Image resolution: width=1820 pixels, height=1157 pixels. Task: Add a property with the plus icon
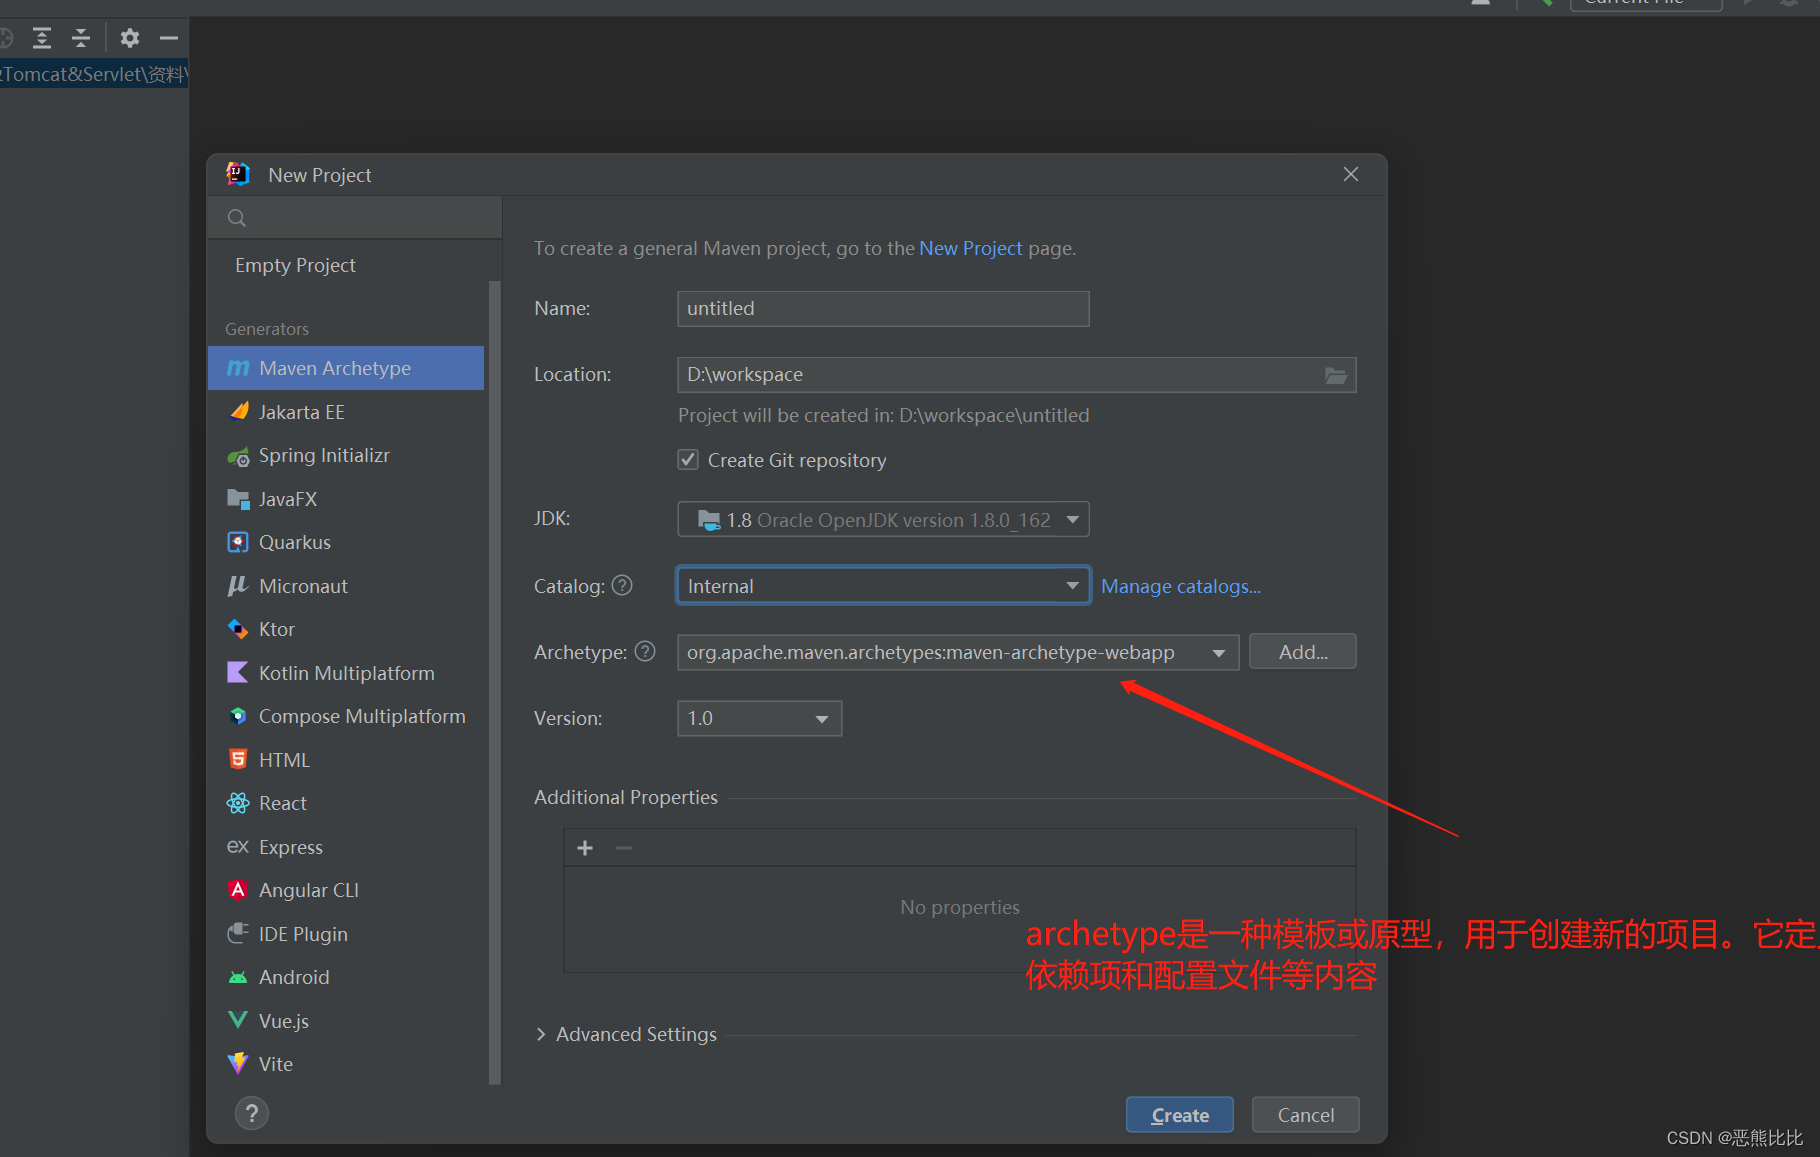point(585,848)
